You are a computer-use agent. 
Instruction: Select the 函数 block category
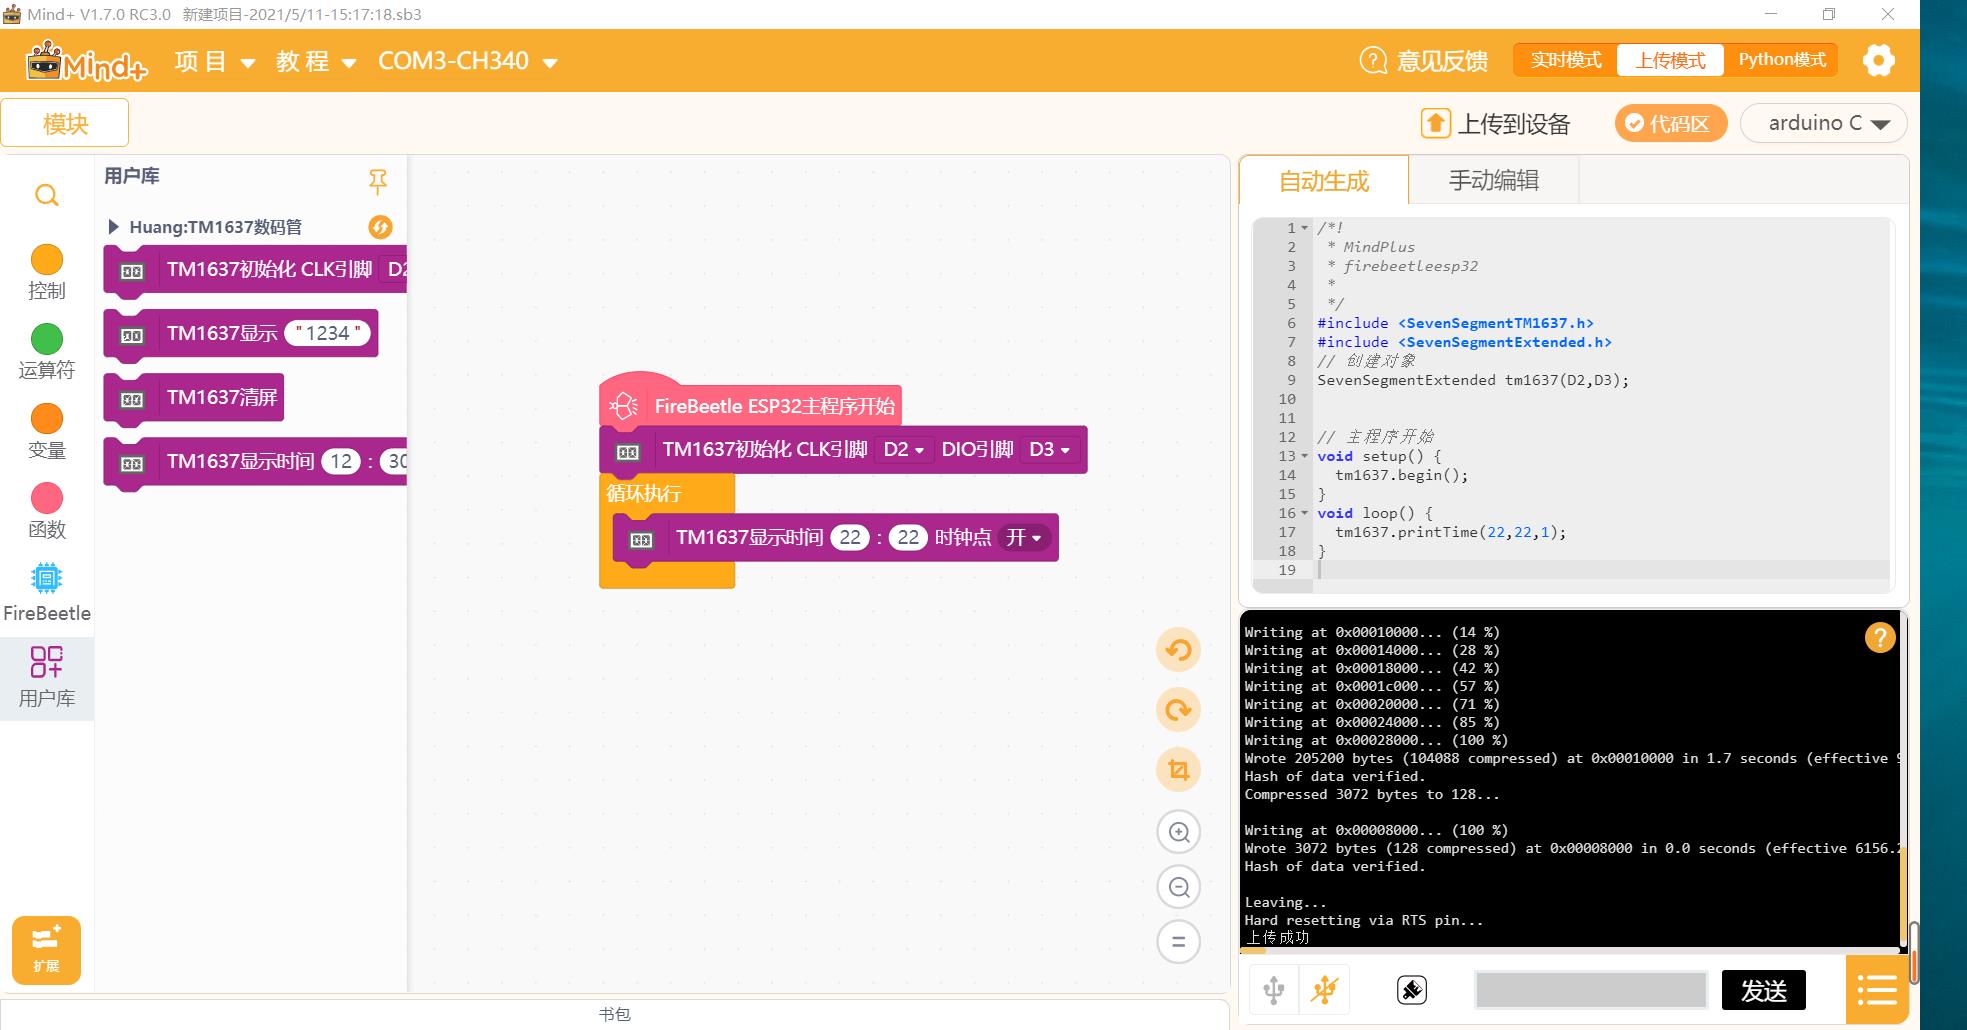(47, 511)
